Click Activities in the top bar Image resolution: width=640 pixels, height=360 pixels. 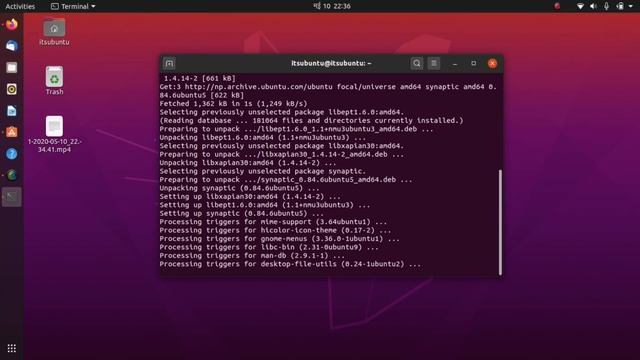(x=20, y=6)
